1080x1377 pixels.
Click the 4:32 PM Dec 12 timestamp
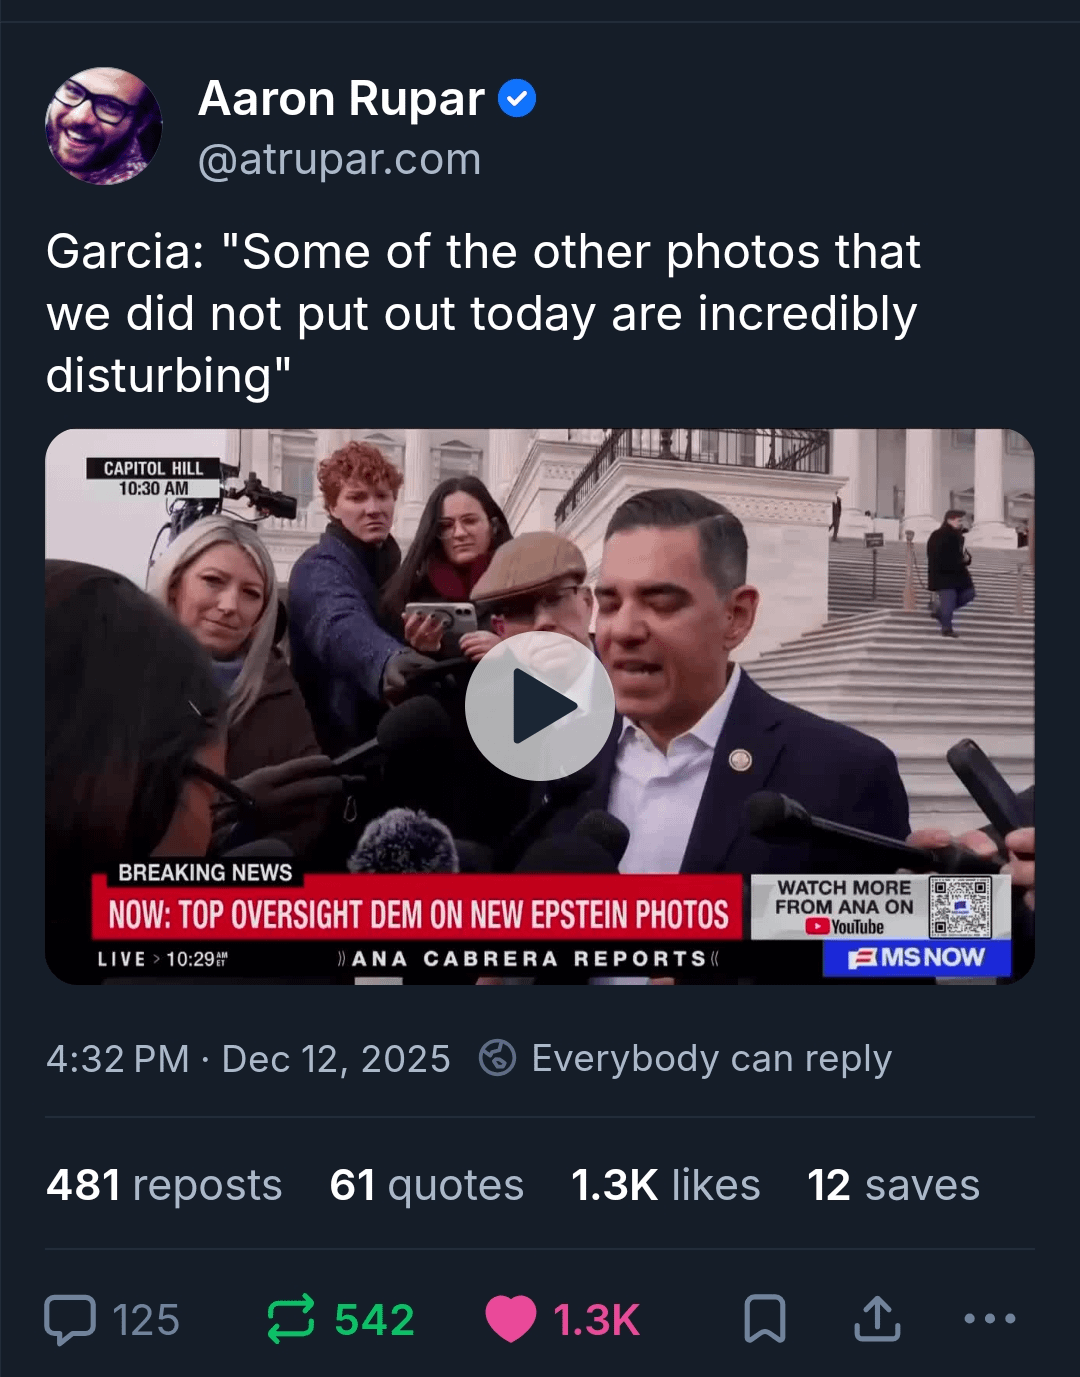click(x=248, y=1058)
